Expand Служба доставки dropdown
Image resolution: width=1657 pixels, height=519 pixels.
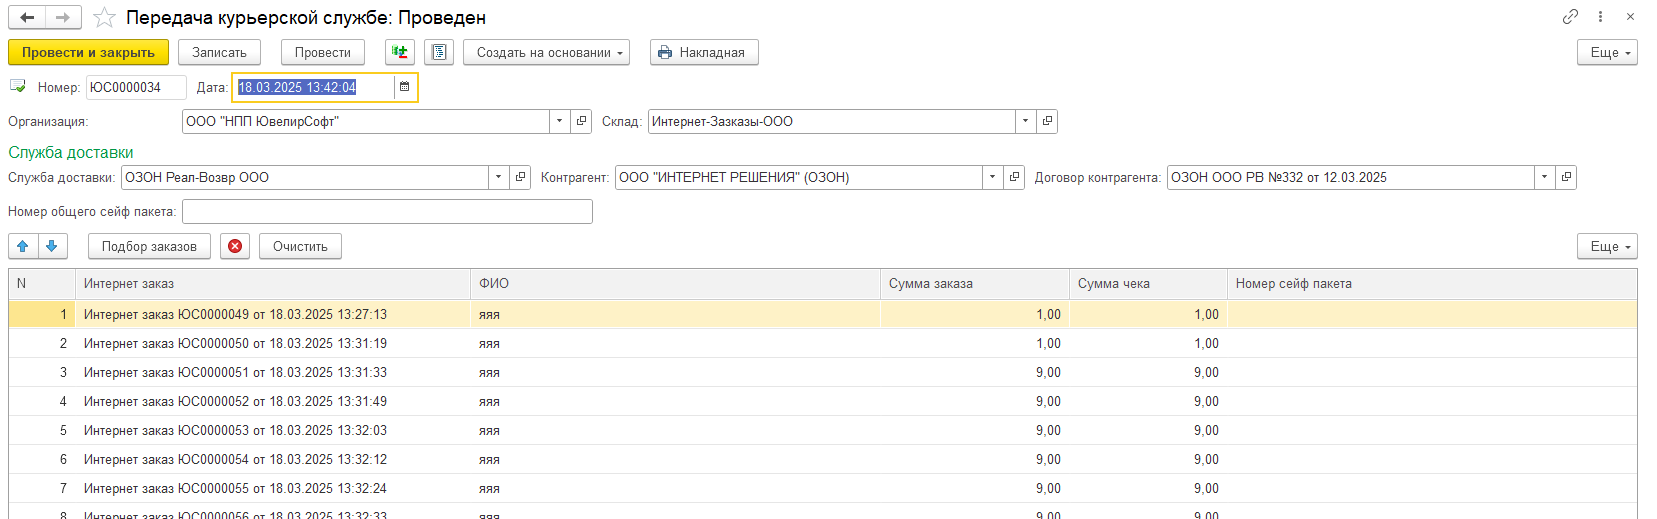click(498, 177)
